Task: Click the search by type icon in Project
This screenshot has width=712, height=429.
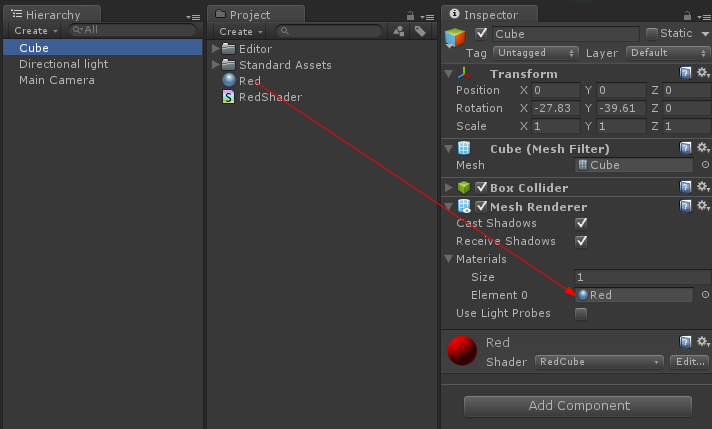Action: (399, 32)
